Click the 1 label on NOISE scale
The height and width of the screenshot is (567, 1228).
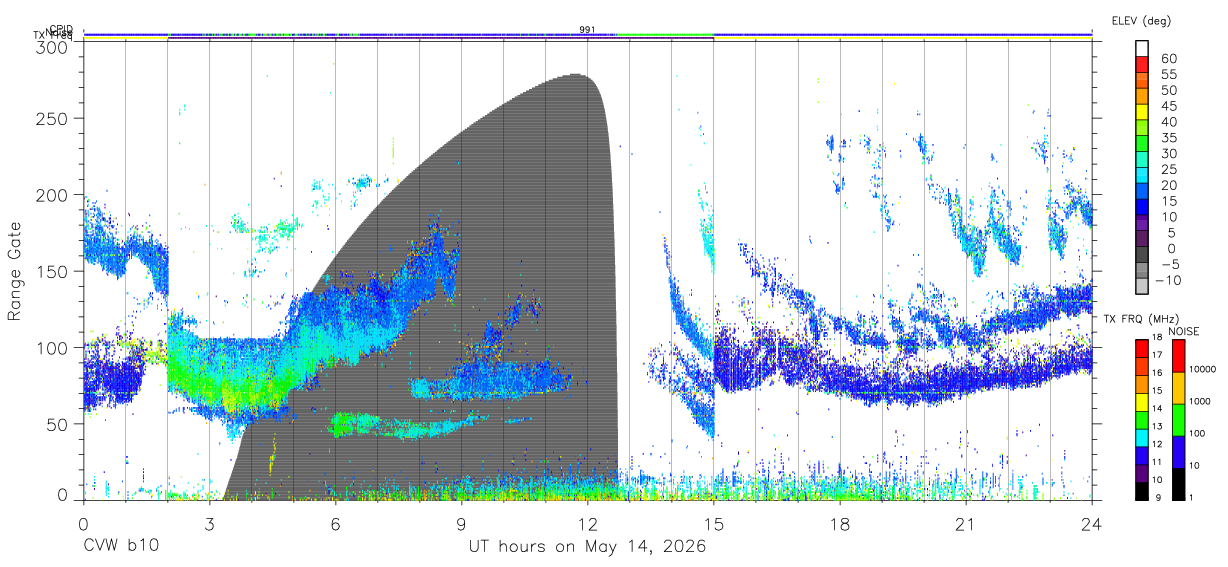pos(1191,498)
